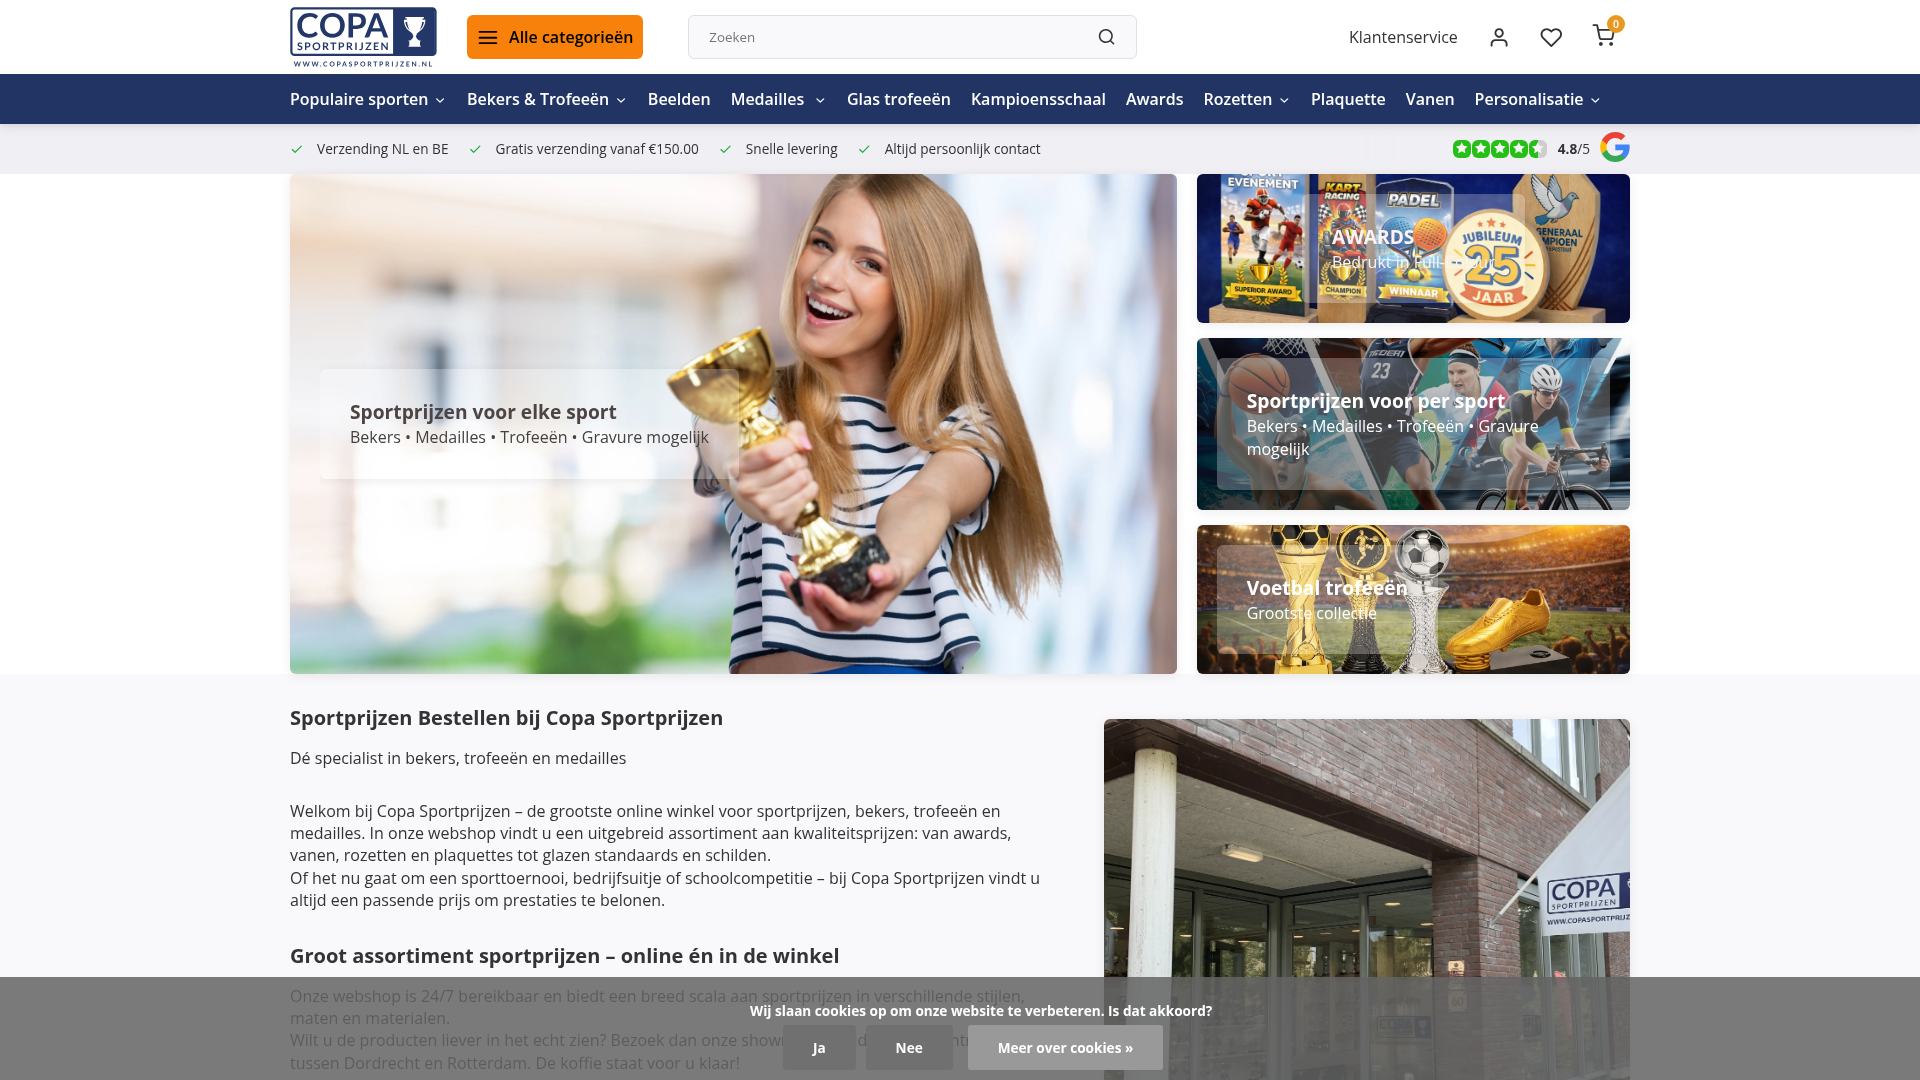
Task: Open the AWARDS Bedrukt in Full-colour banner
Action: click(x=1413, y=248)
